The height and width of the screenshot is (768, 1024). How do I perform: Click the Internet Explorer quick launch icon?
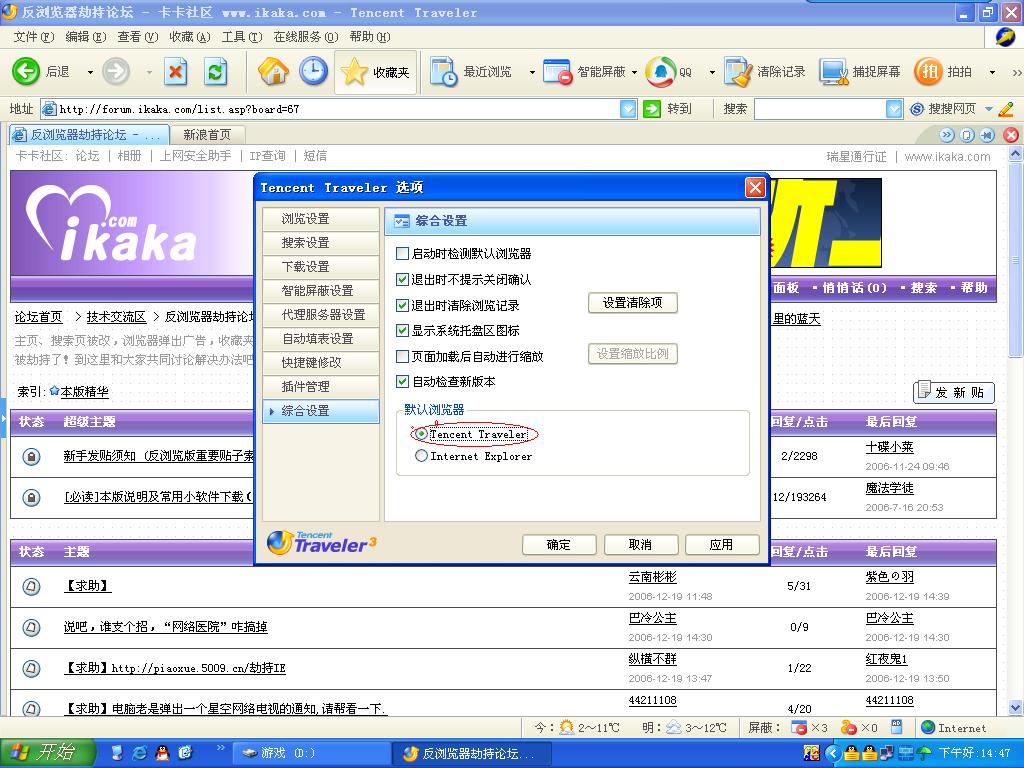139,753
